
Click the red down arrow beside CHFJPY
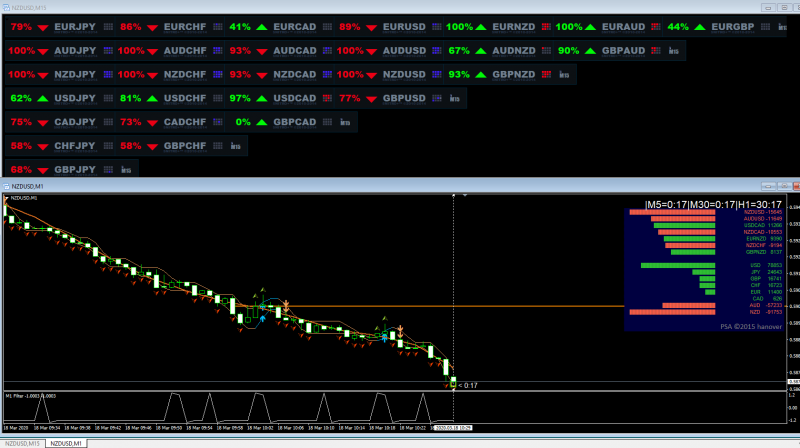(43, 146)
